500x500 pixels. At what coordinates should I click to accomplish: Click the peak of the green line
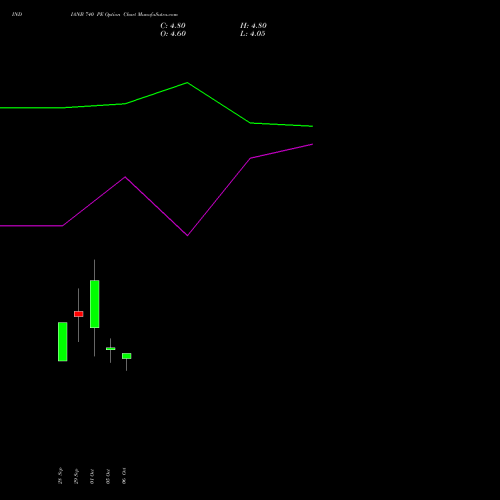pos(187,83)
